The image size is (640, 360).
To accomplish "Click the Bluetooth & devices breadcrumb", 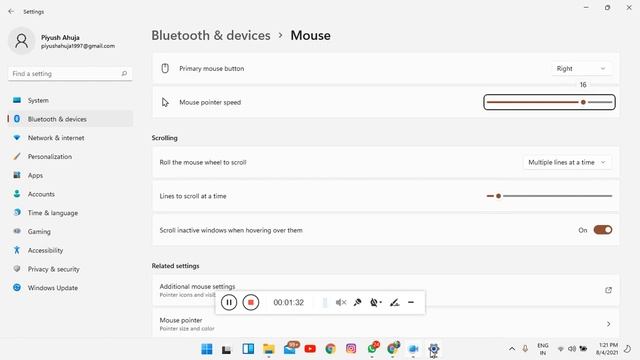I will [211, 36].
